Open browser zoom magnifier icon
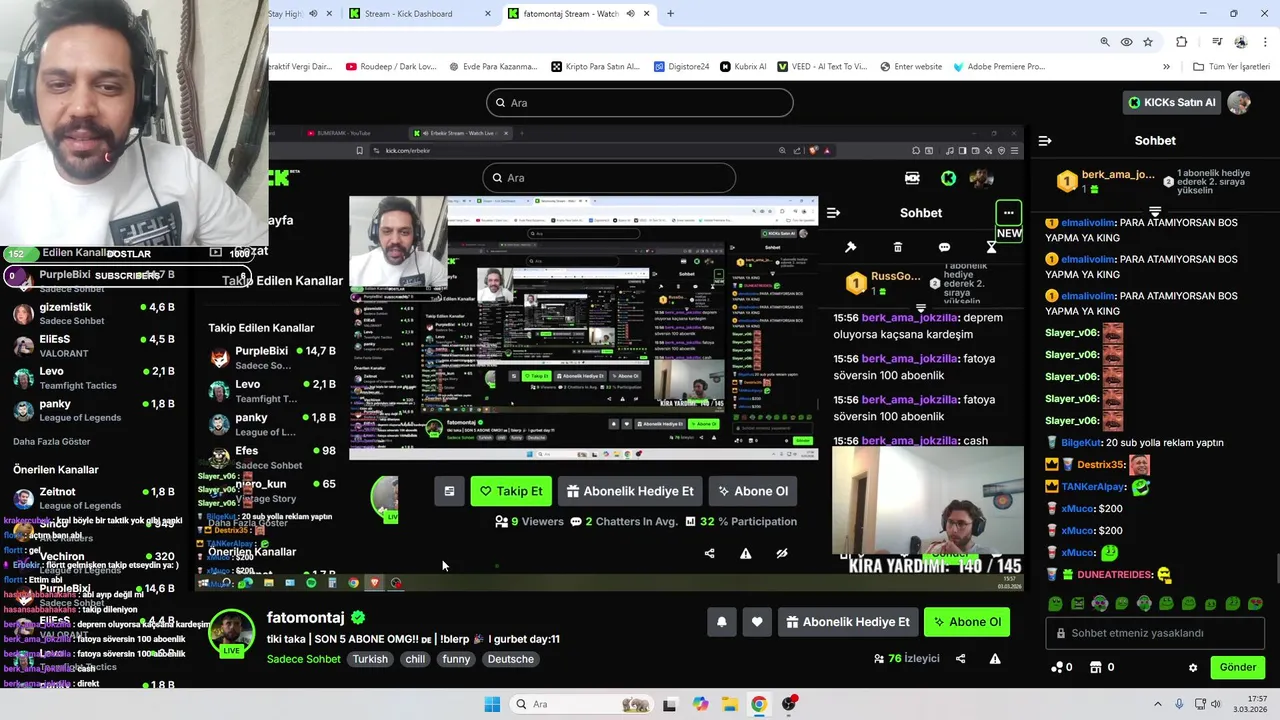 [1105, 42]
